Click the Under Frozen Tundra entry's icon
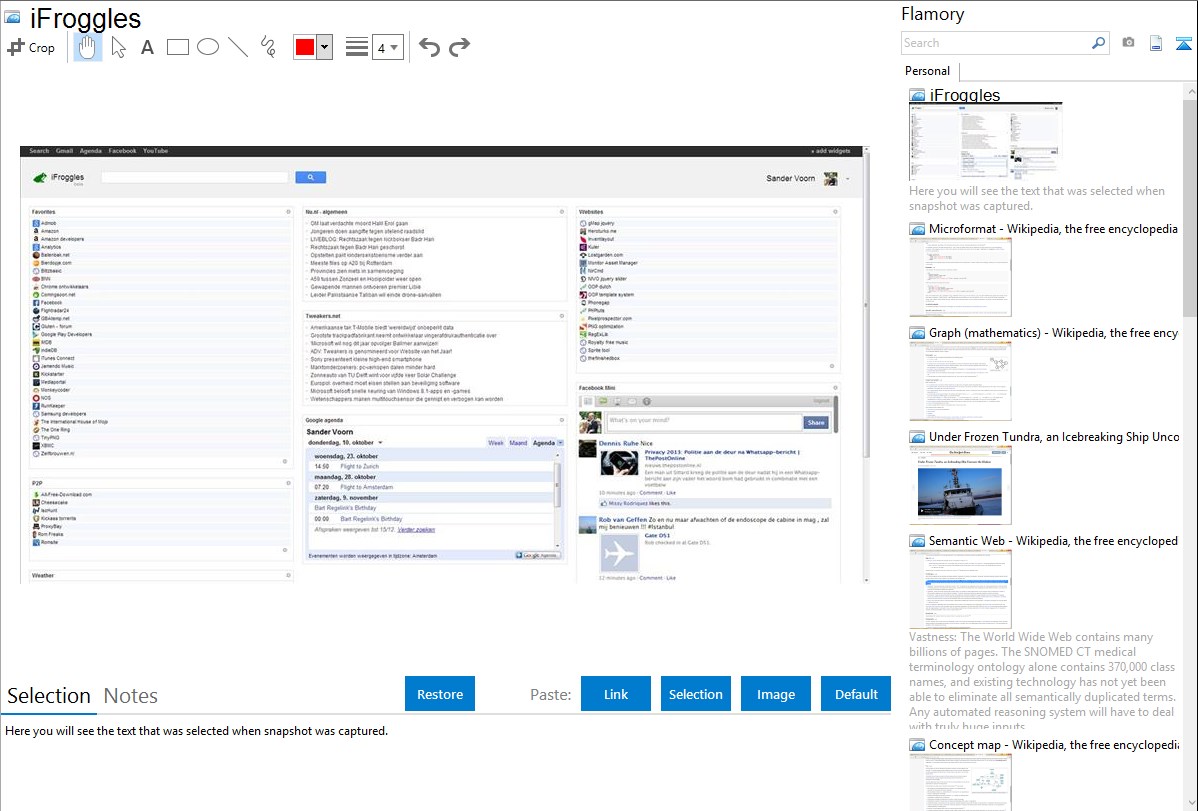The image size is (1198, 811). pyautogui.click(x=917, y=437)
